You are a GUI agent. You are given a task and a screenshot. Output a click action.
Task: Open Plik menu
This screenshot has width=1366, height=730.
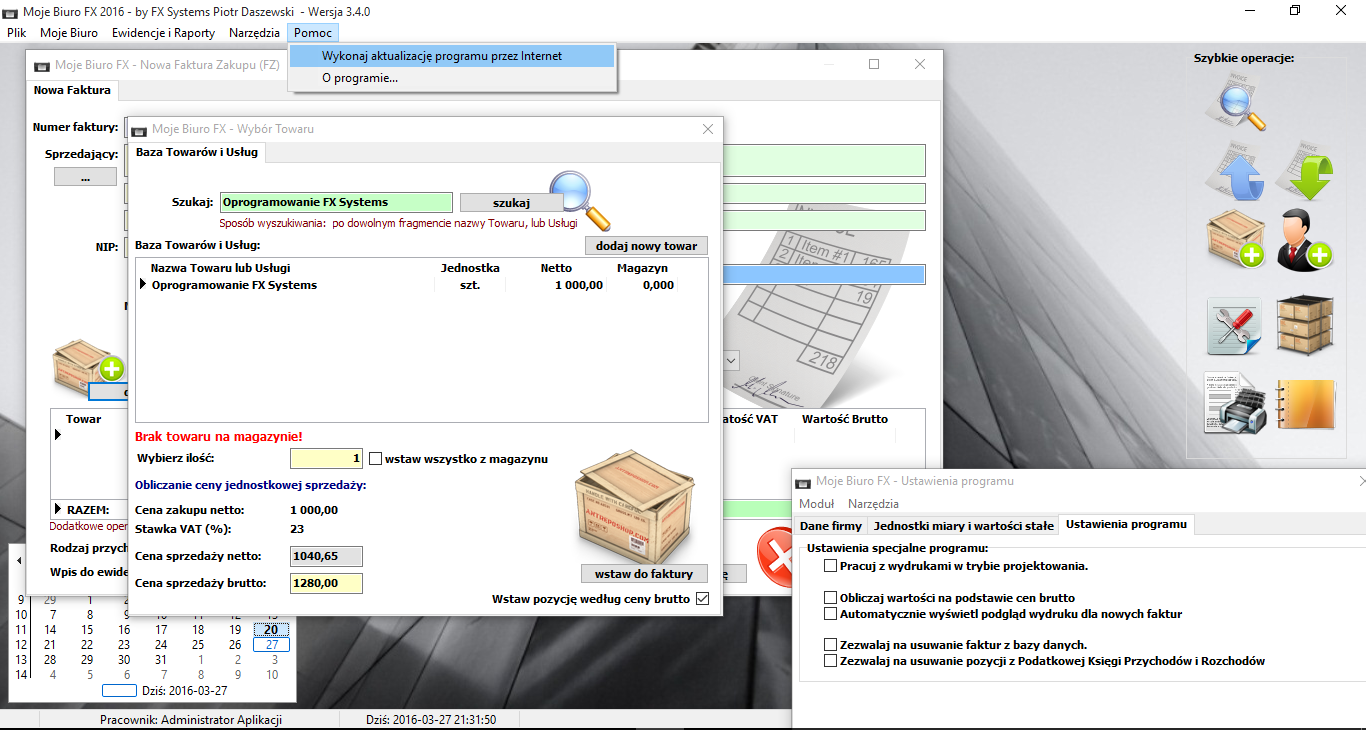pos(16,33)
